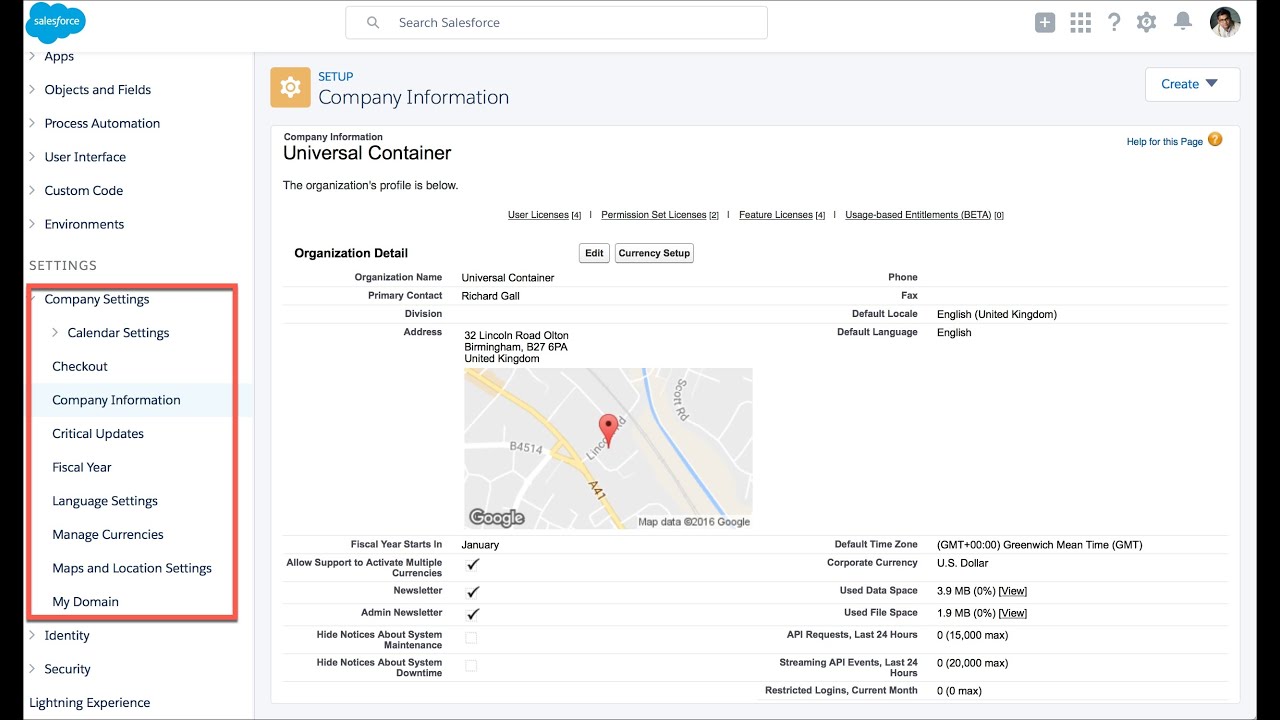Open Fiscal Year in sidebar
The width and height of the screenshot is (1280, 720).
(x=82, y=467)
